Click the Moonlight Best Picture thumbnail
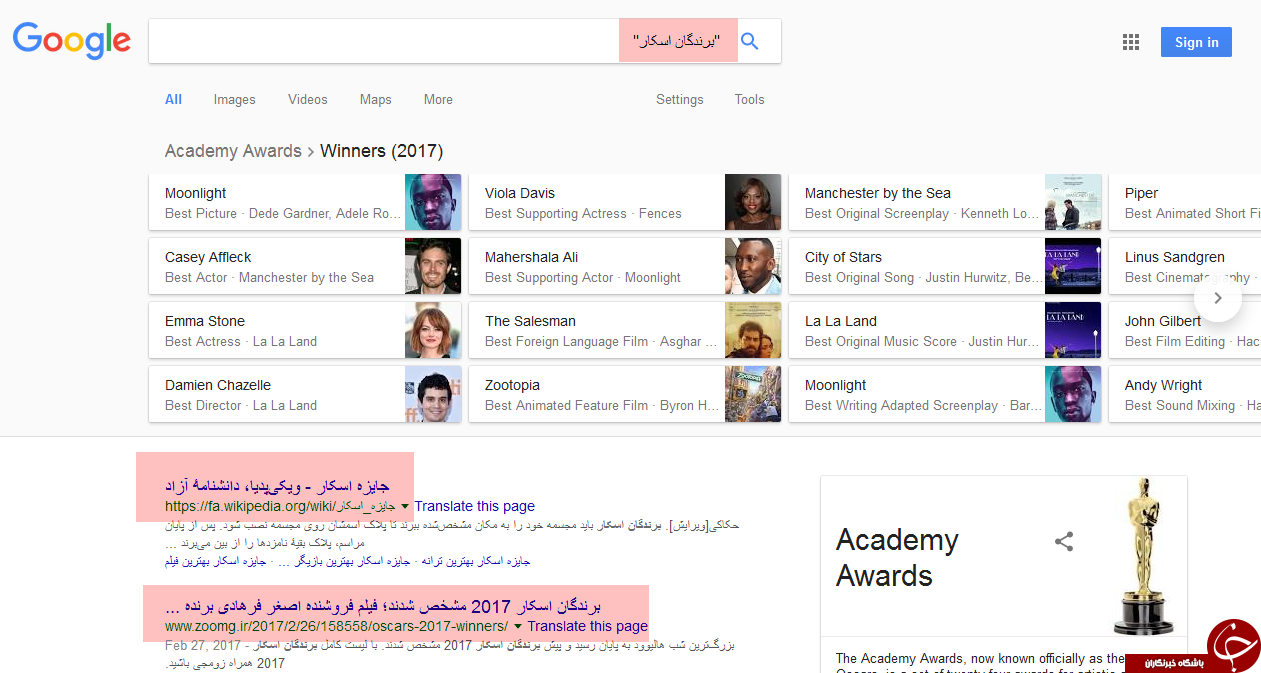Viewport: 1261px width, 673px height. click(x=433, y=202)
